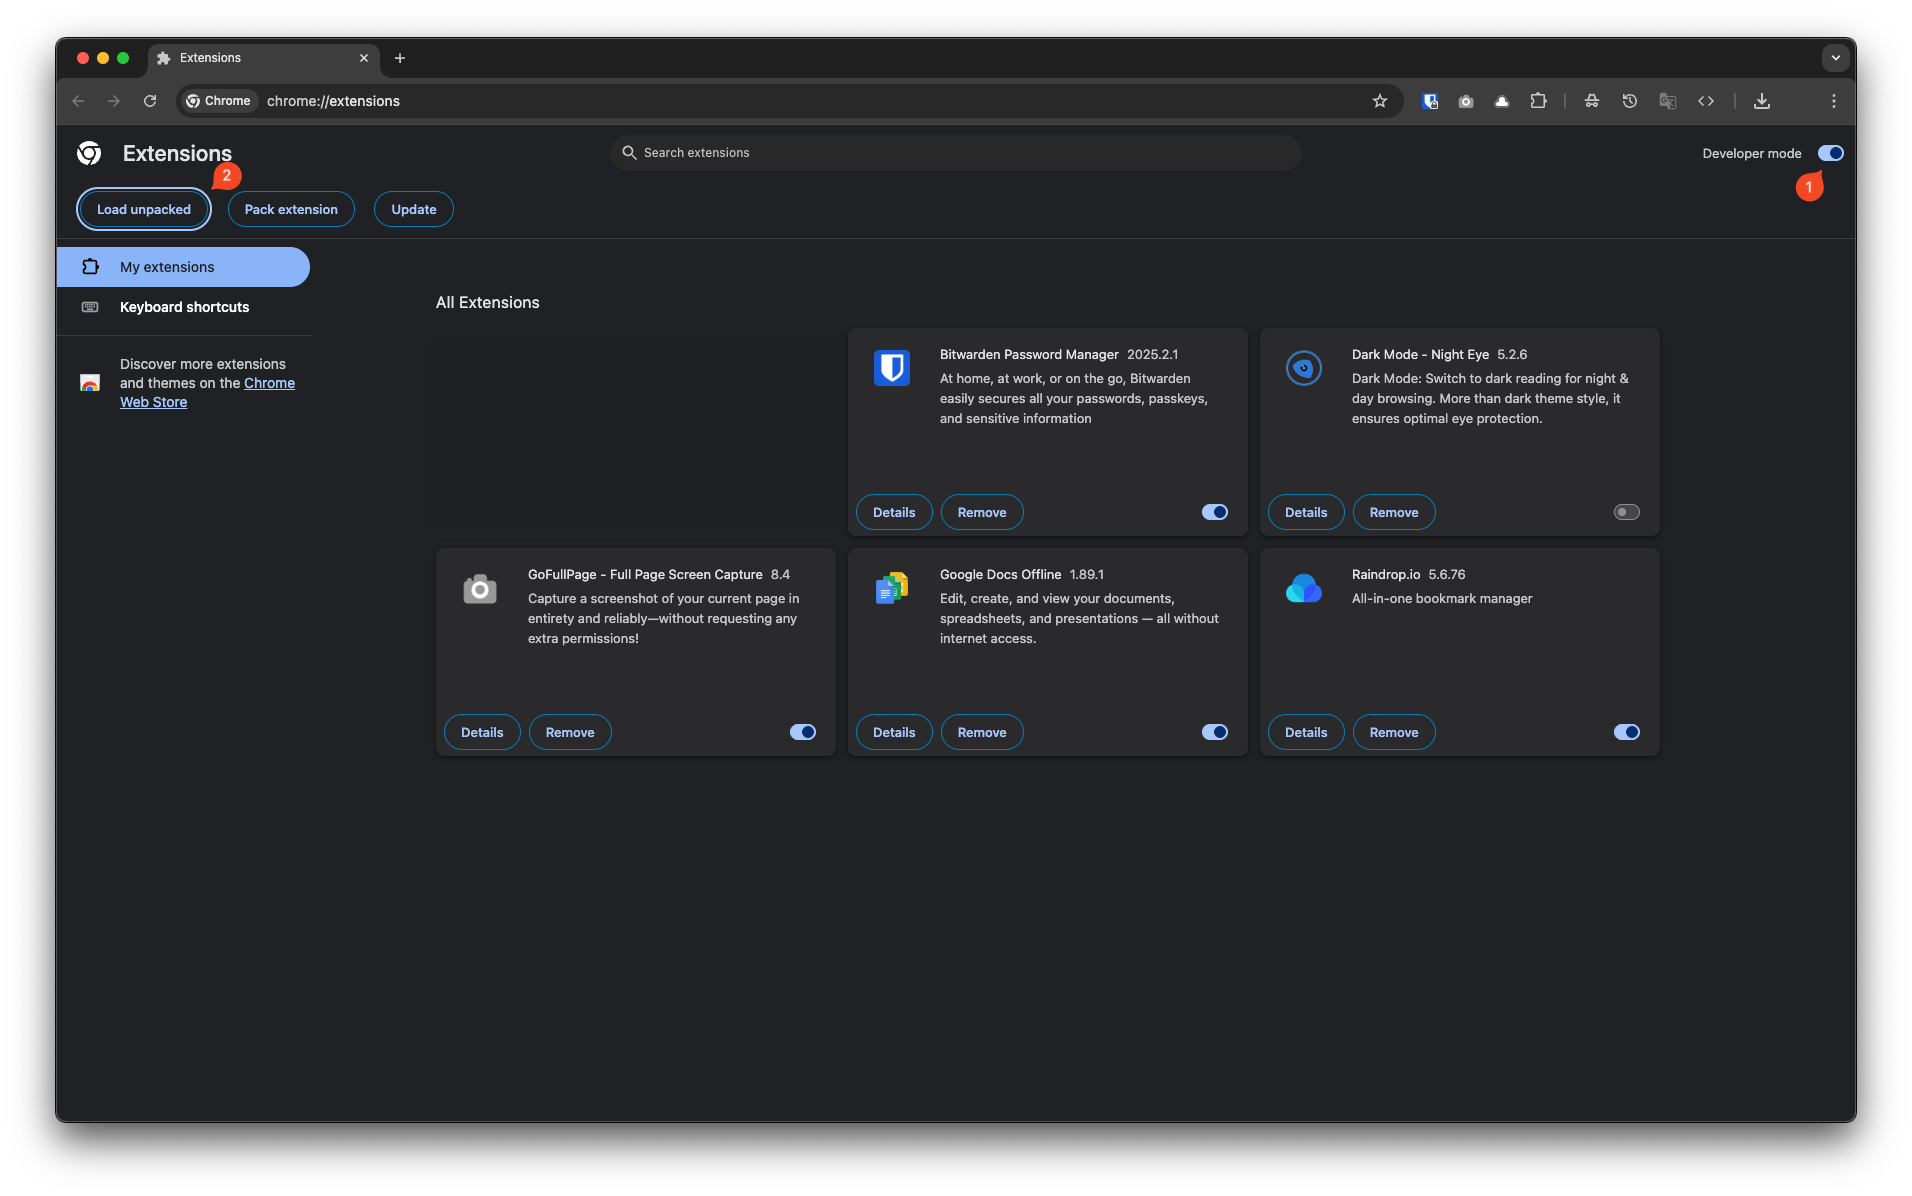The image size is (1912, 1196).
Task: Open Details for Dark Mode - Night Eye
Action: pyautogui.click(x=1306, y=512)
